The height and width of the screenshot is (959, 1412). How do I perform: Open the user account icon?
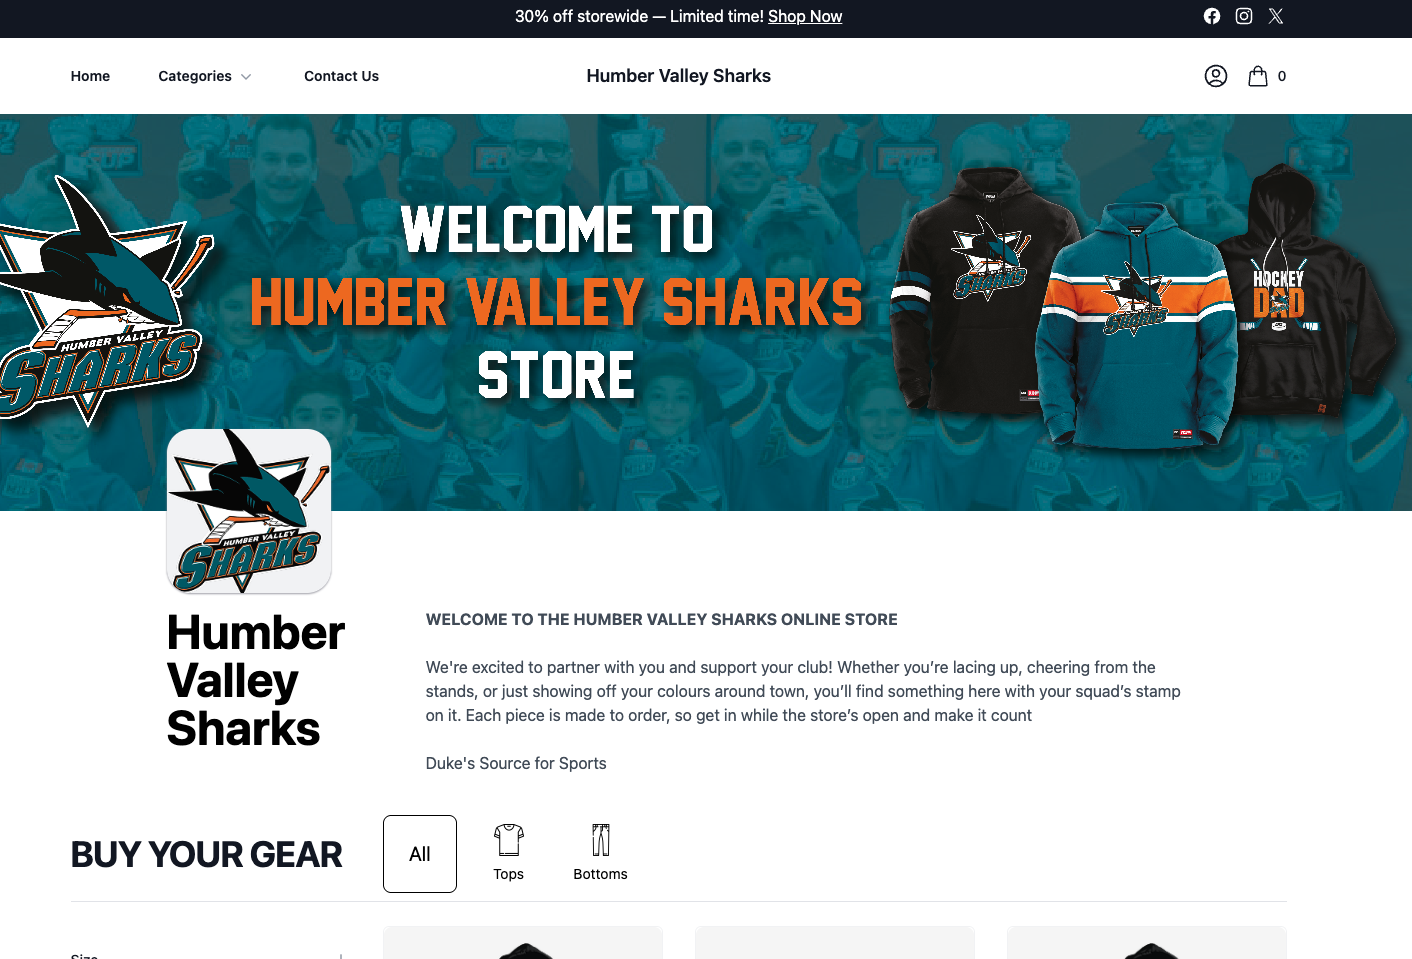click(1216, 76)
